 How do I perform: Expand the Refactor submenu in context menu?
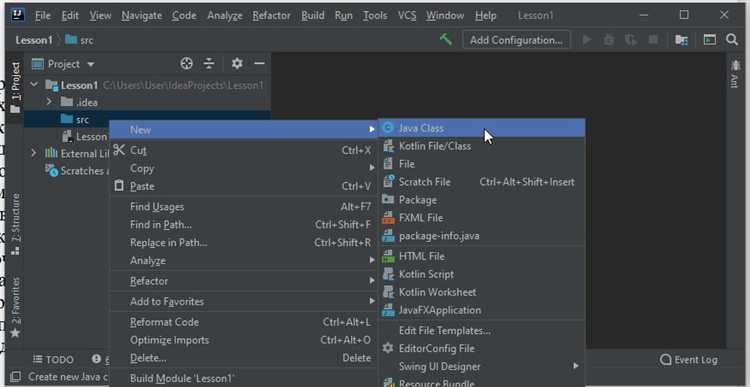pos(243,281)
